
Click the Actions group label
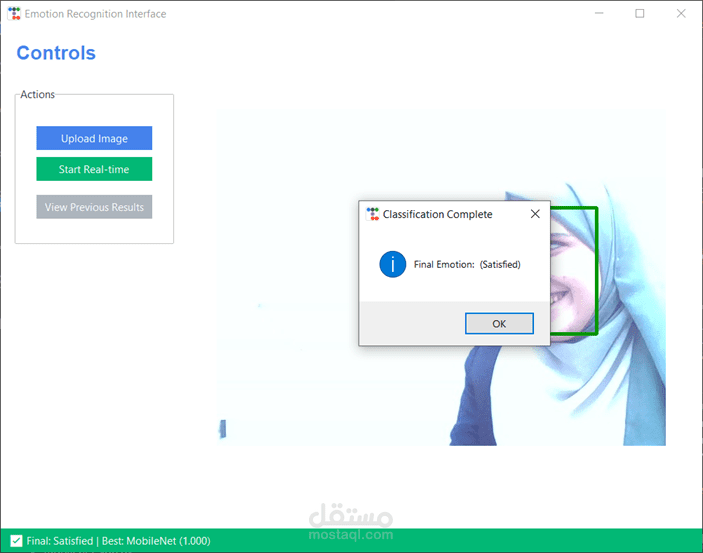click(38, 95)
